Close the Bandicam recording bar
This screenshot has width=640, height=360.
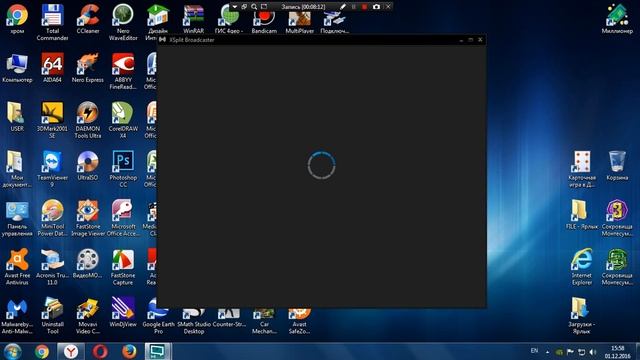tap(388, 7)
